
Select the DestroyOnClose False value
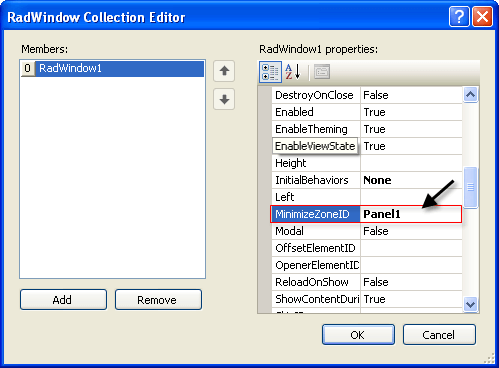click(411, 95)
